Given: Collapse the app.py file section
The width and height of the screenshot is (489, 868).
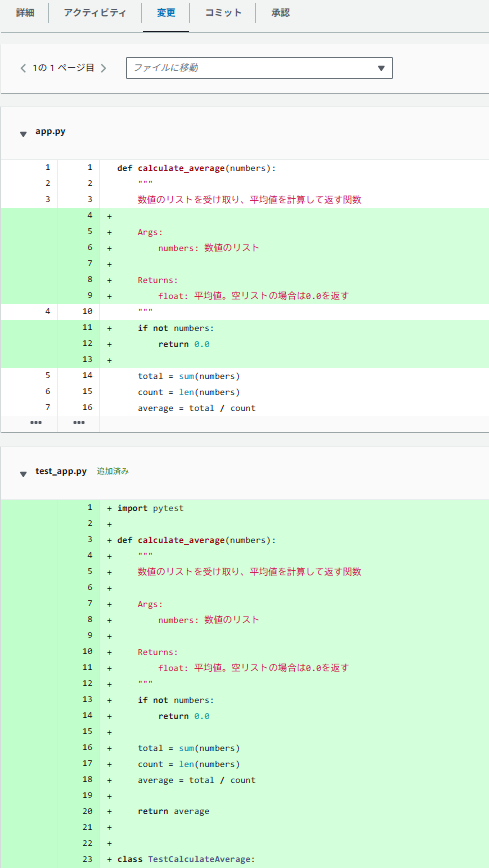Looking at the screenshot, I should [23, 133].
